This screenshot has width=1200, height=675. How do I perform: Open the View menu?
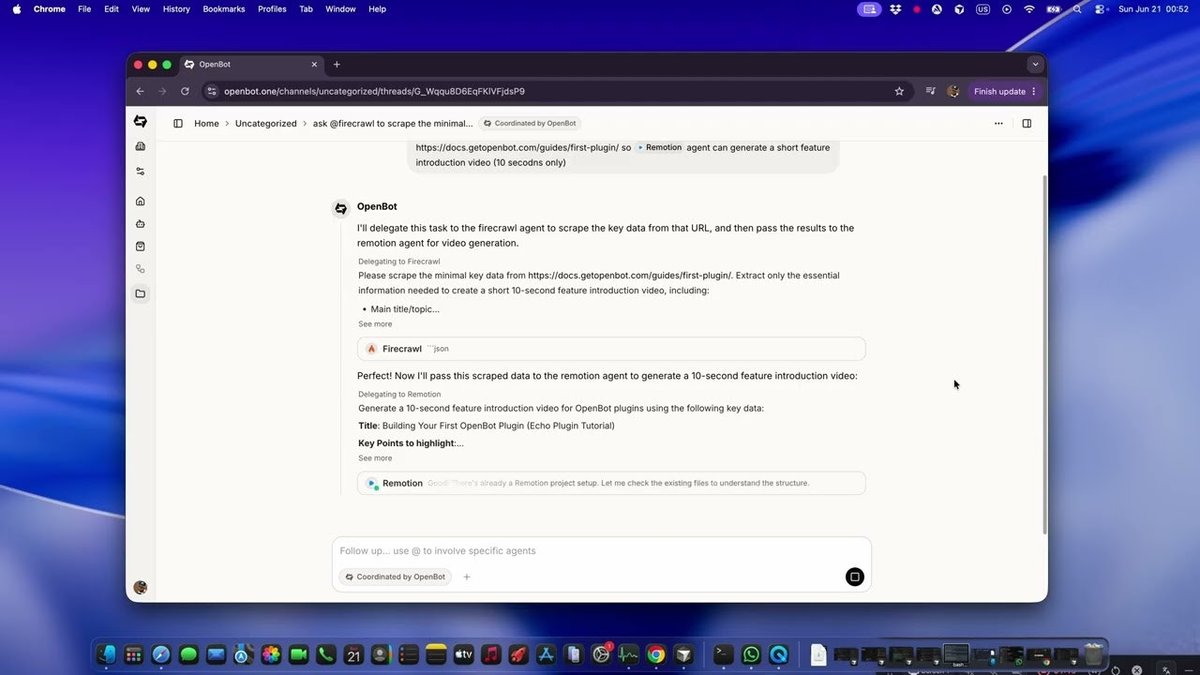(x=141, y=9)
